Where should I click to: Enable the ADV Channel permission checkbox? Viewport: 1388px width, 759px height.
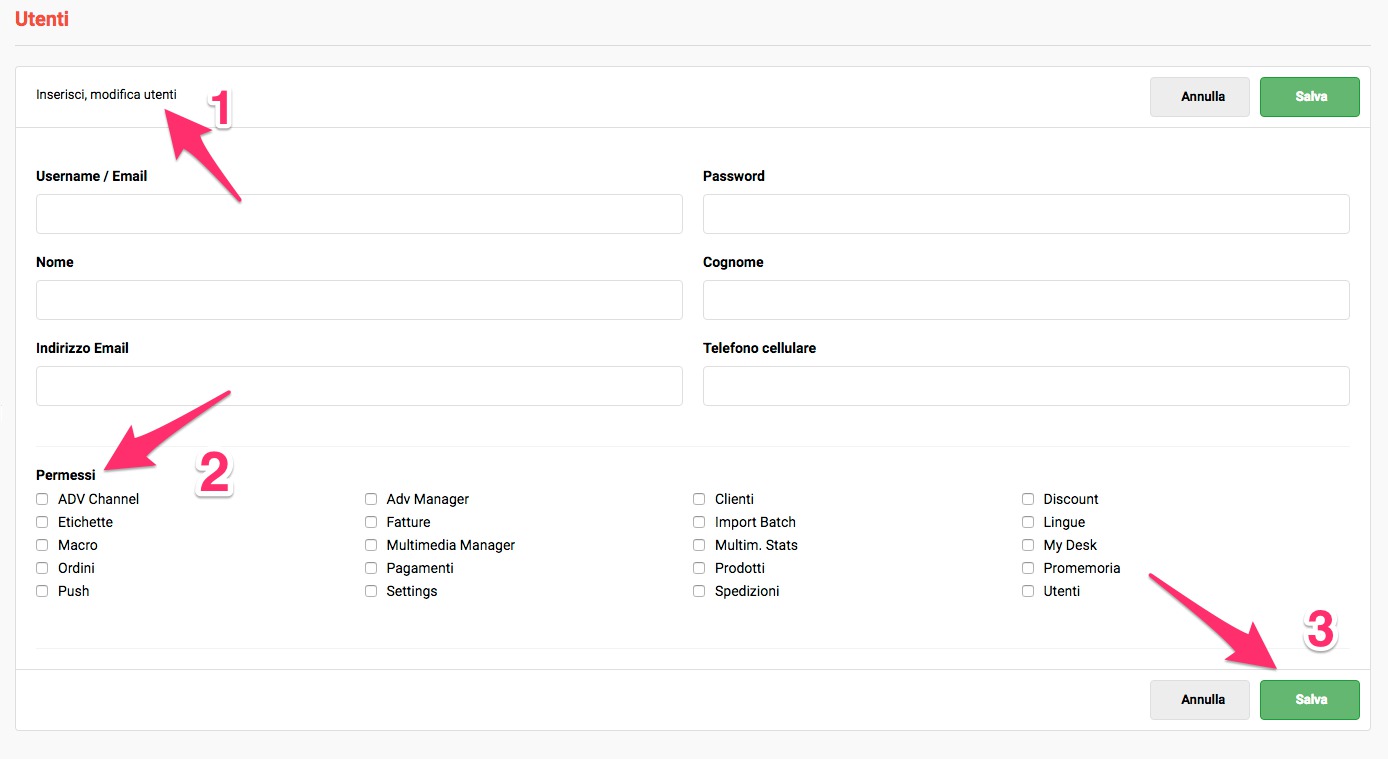pyautogui.click(x=42, y=499)
